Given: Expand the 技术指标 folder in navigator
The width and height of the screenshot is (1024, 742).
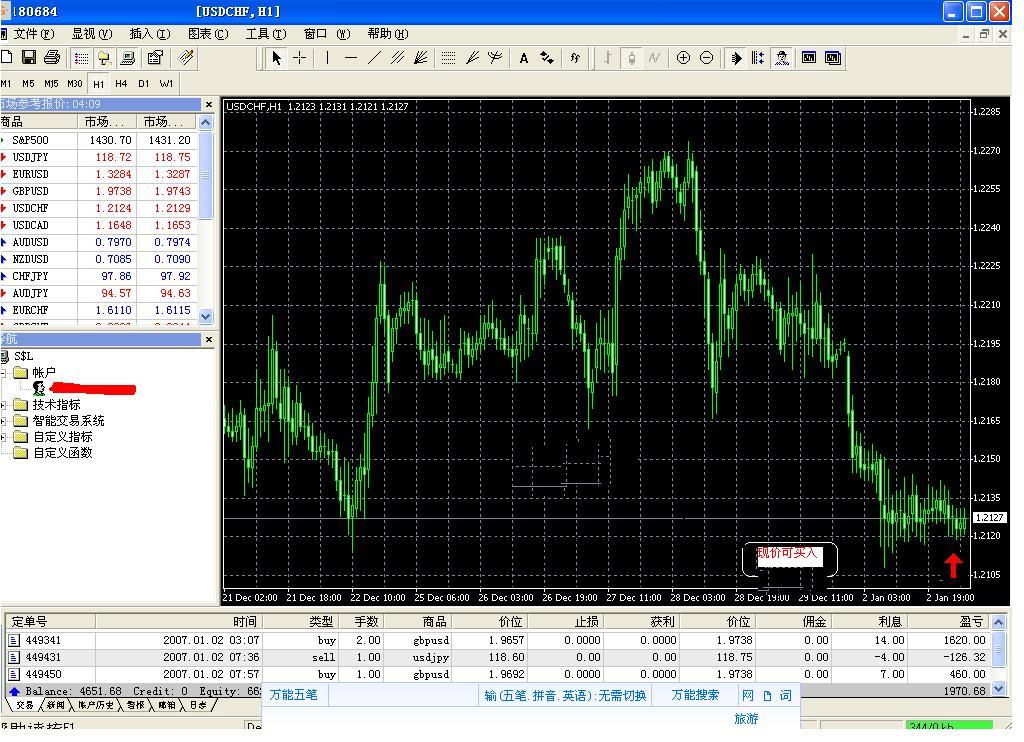Looking at the screenshot, I should click(4, 405).
